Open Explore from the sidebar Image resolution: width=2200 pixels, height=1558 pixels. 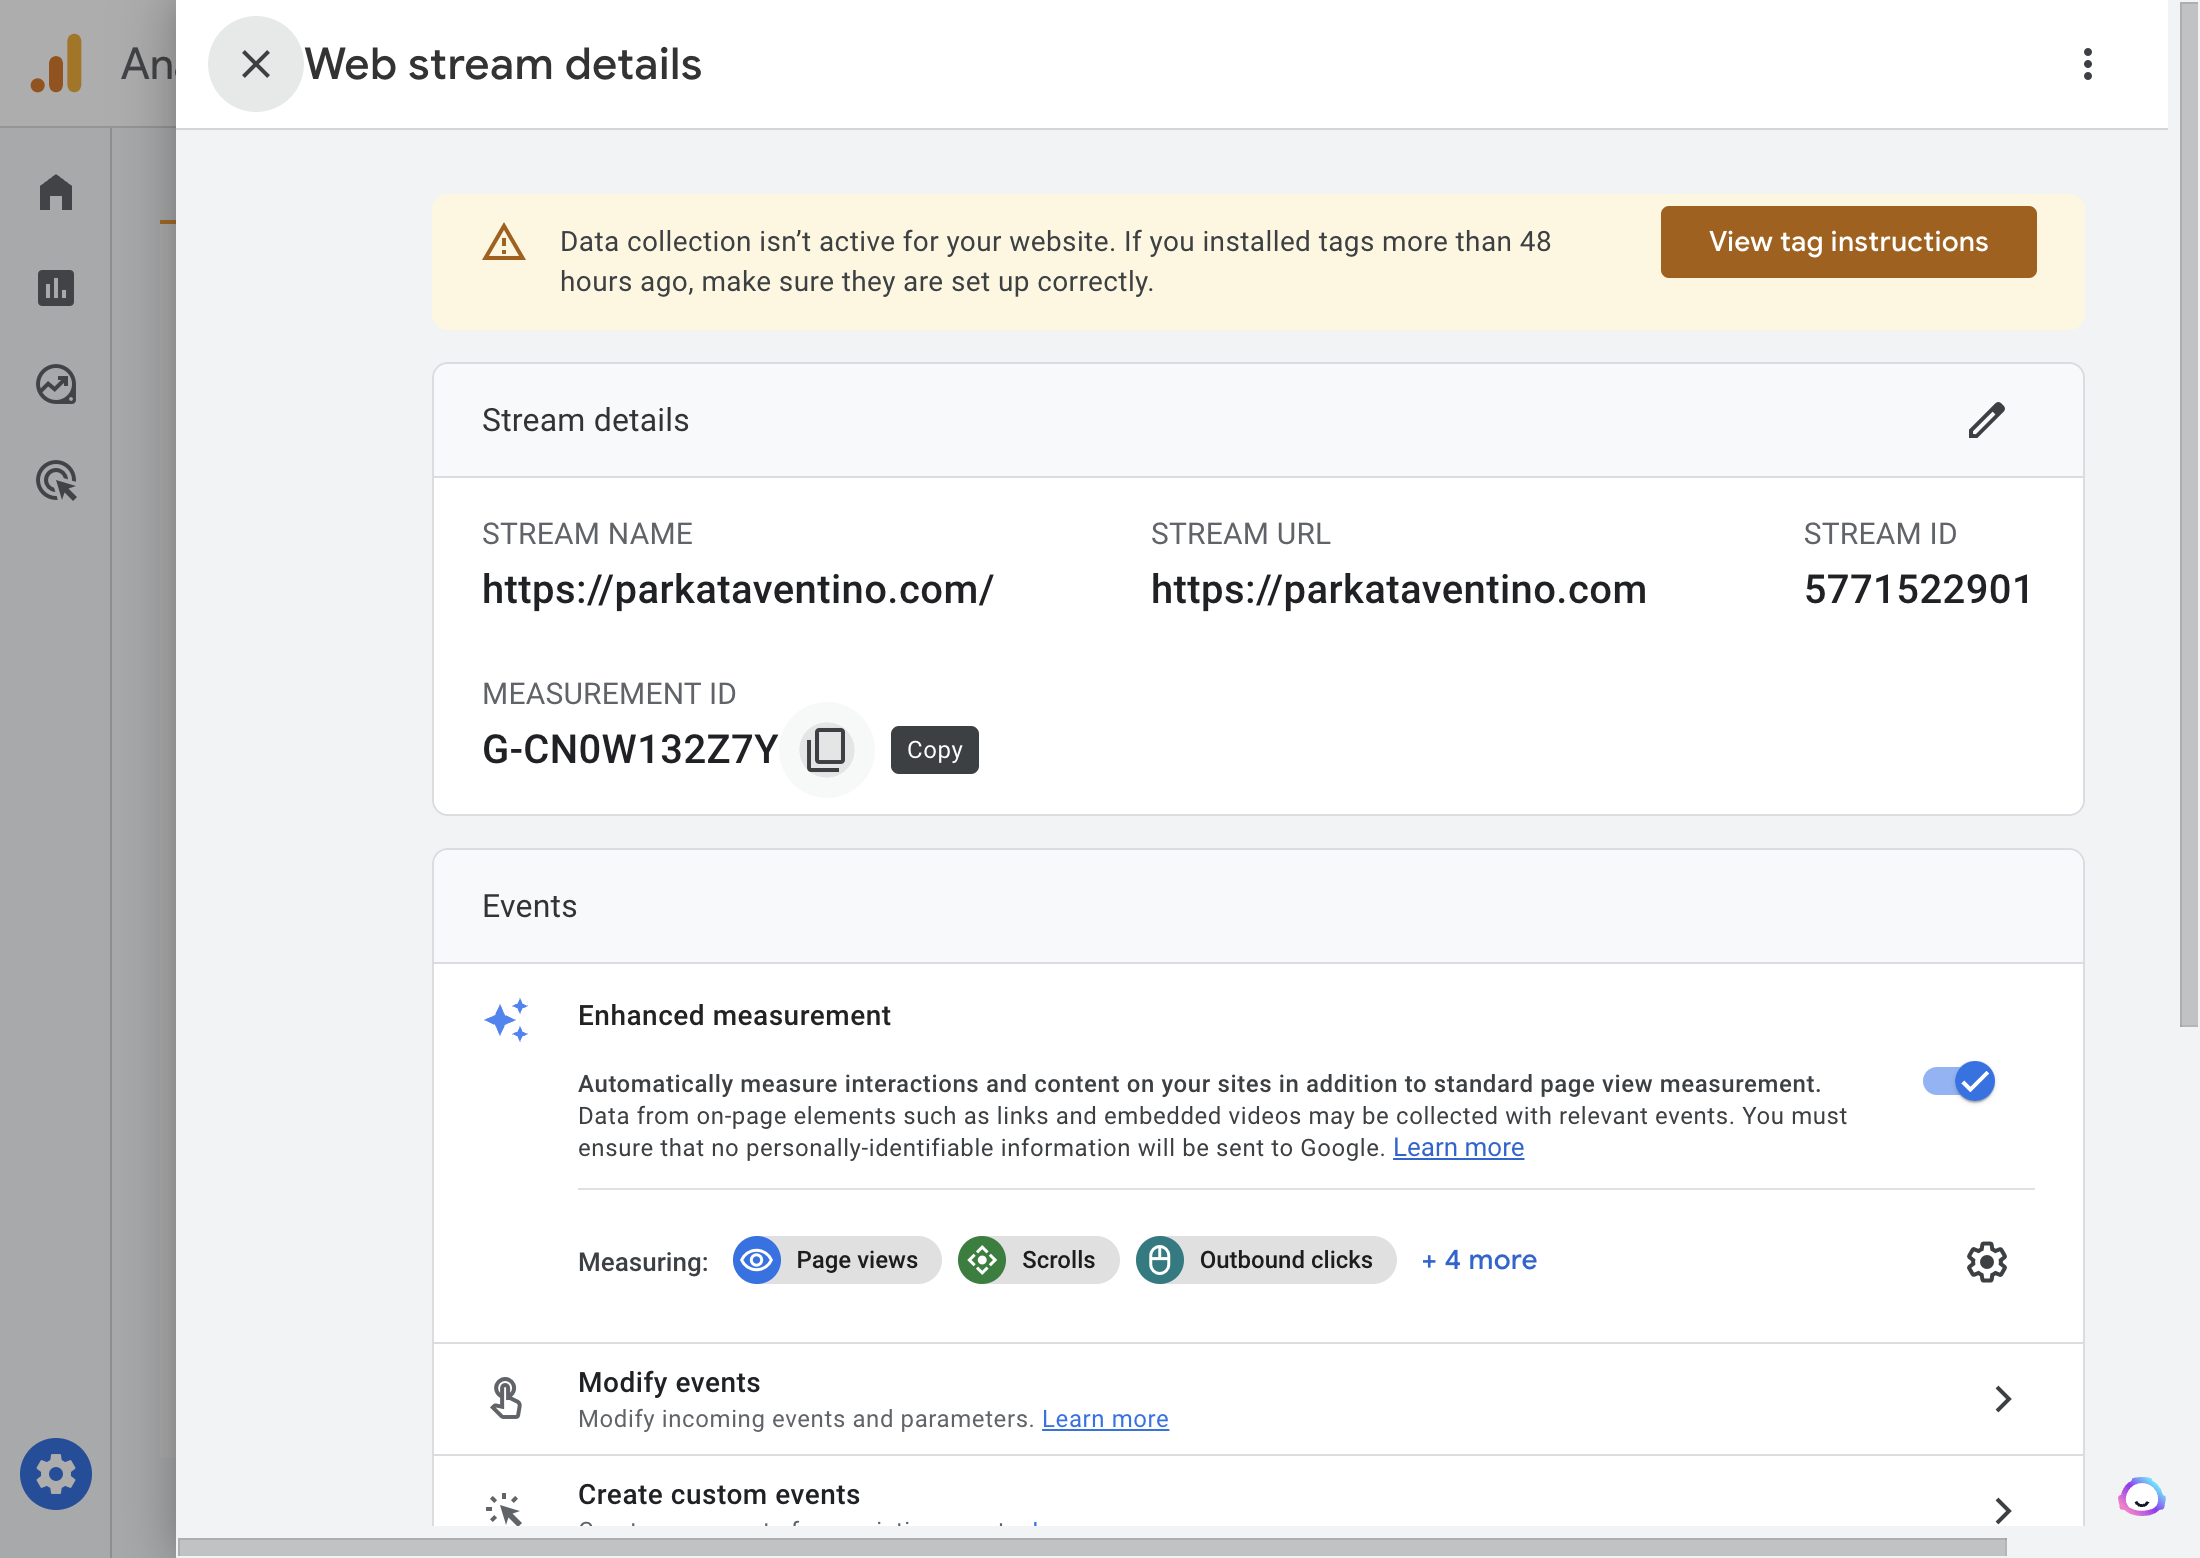point(56,384)
